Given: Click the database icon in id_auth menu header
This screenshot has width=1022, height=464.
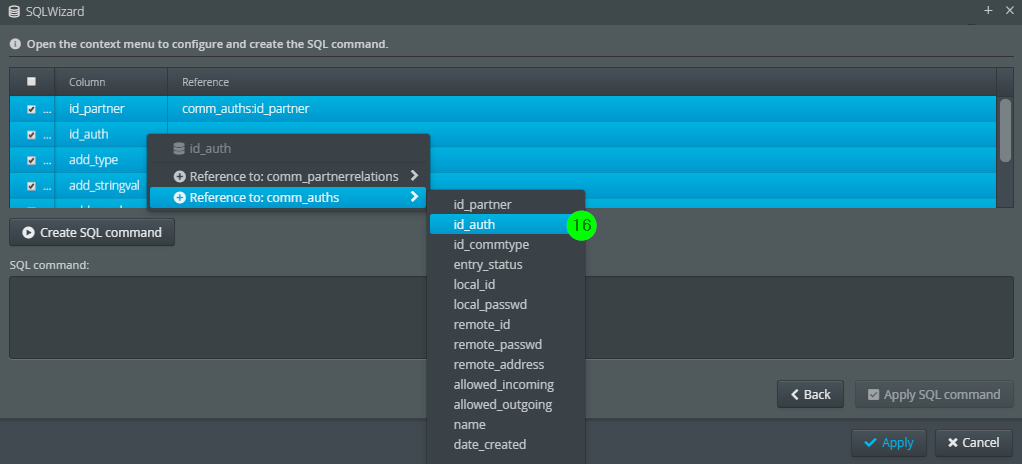Looking at the screenshot, I should click(x=179, y=149).
